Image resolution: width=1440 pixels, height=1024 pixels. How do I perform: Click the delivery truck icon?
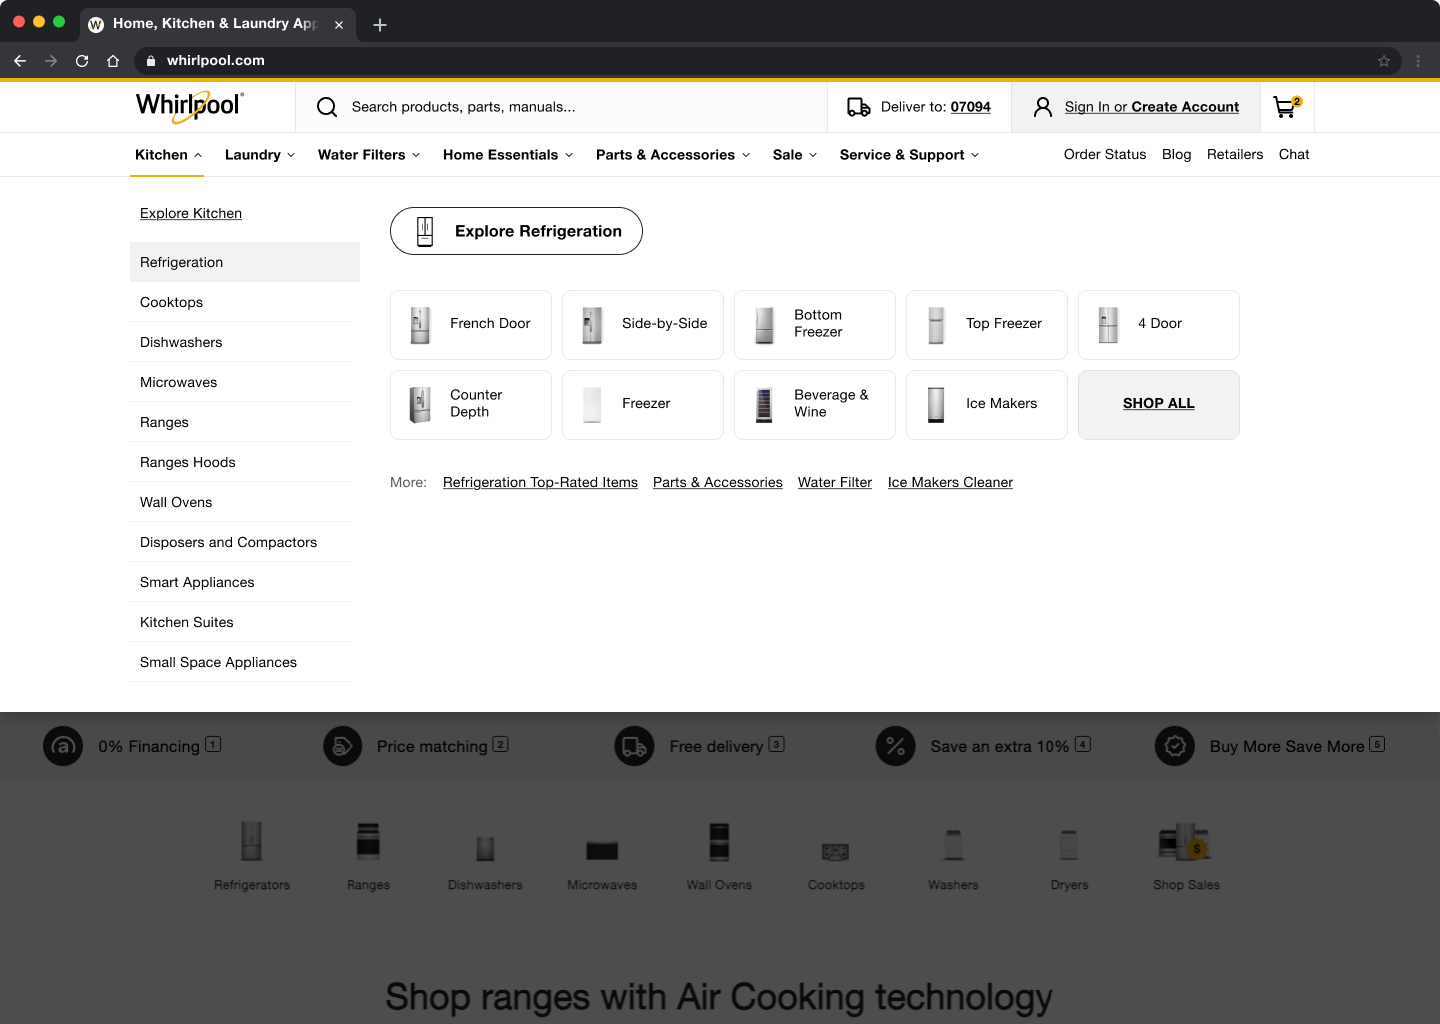point(858,107)
